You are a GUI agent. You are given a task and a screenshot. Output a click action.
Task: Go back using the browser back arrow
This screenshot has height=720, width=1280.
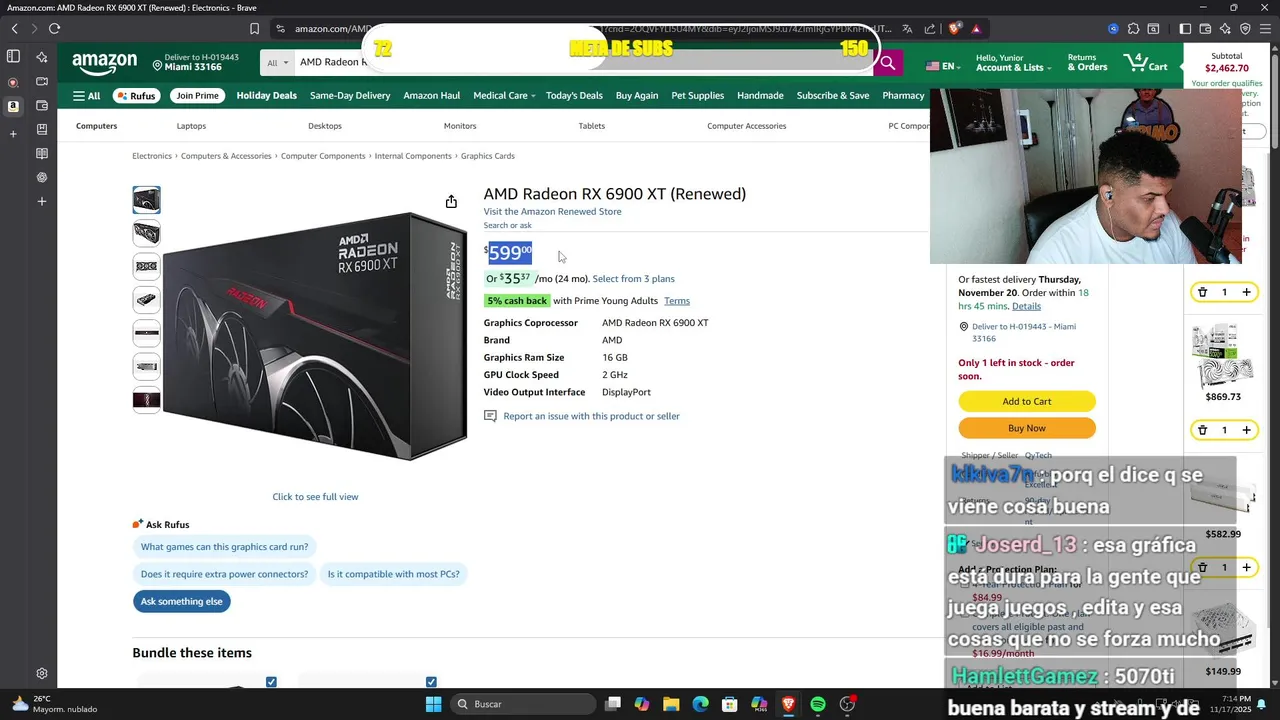click(14, 29)
